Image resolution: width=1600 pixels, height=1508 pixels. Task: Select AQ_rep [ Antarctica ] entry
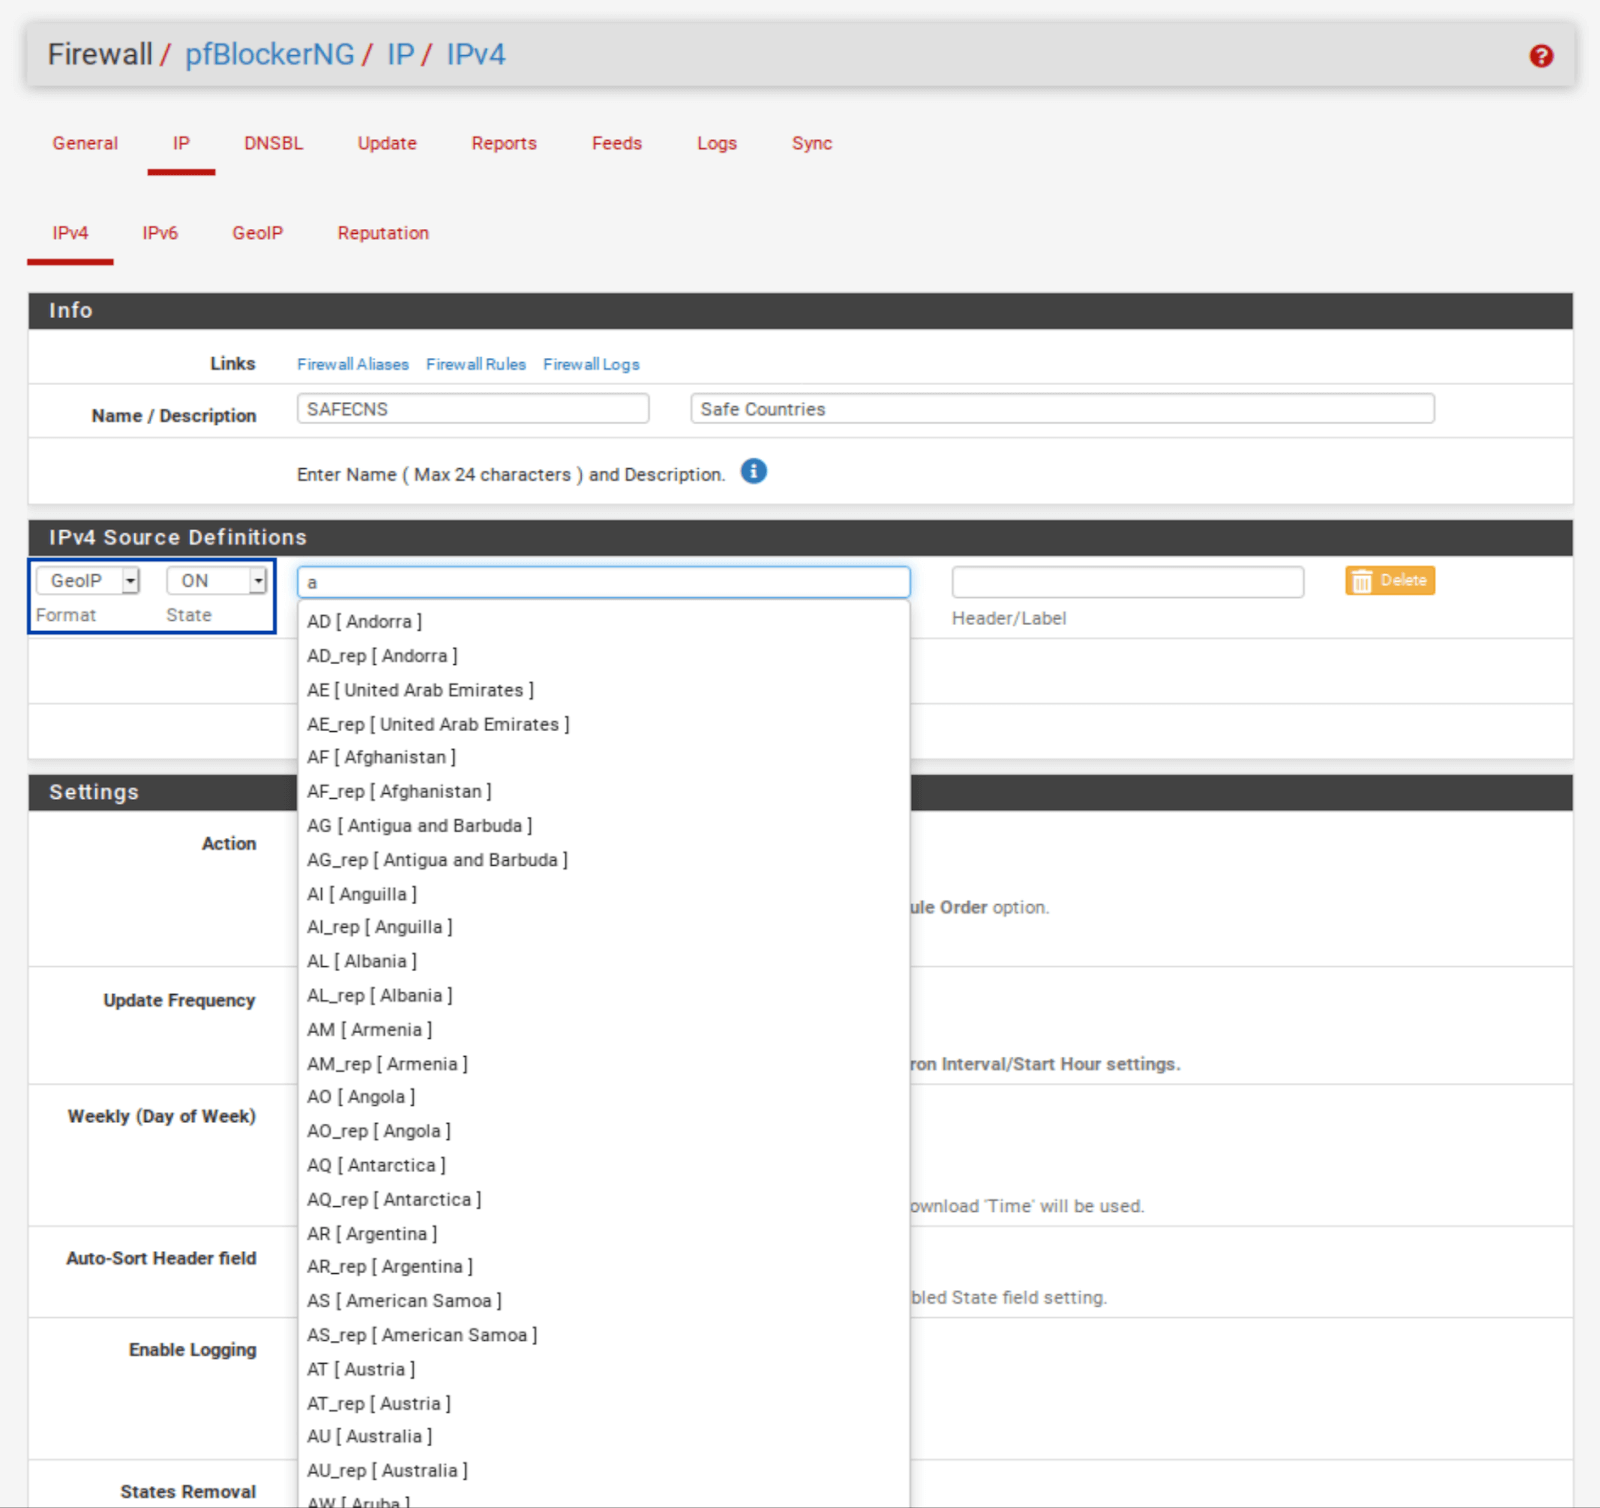[604, 1199]
